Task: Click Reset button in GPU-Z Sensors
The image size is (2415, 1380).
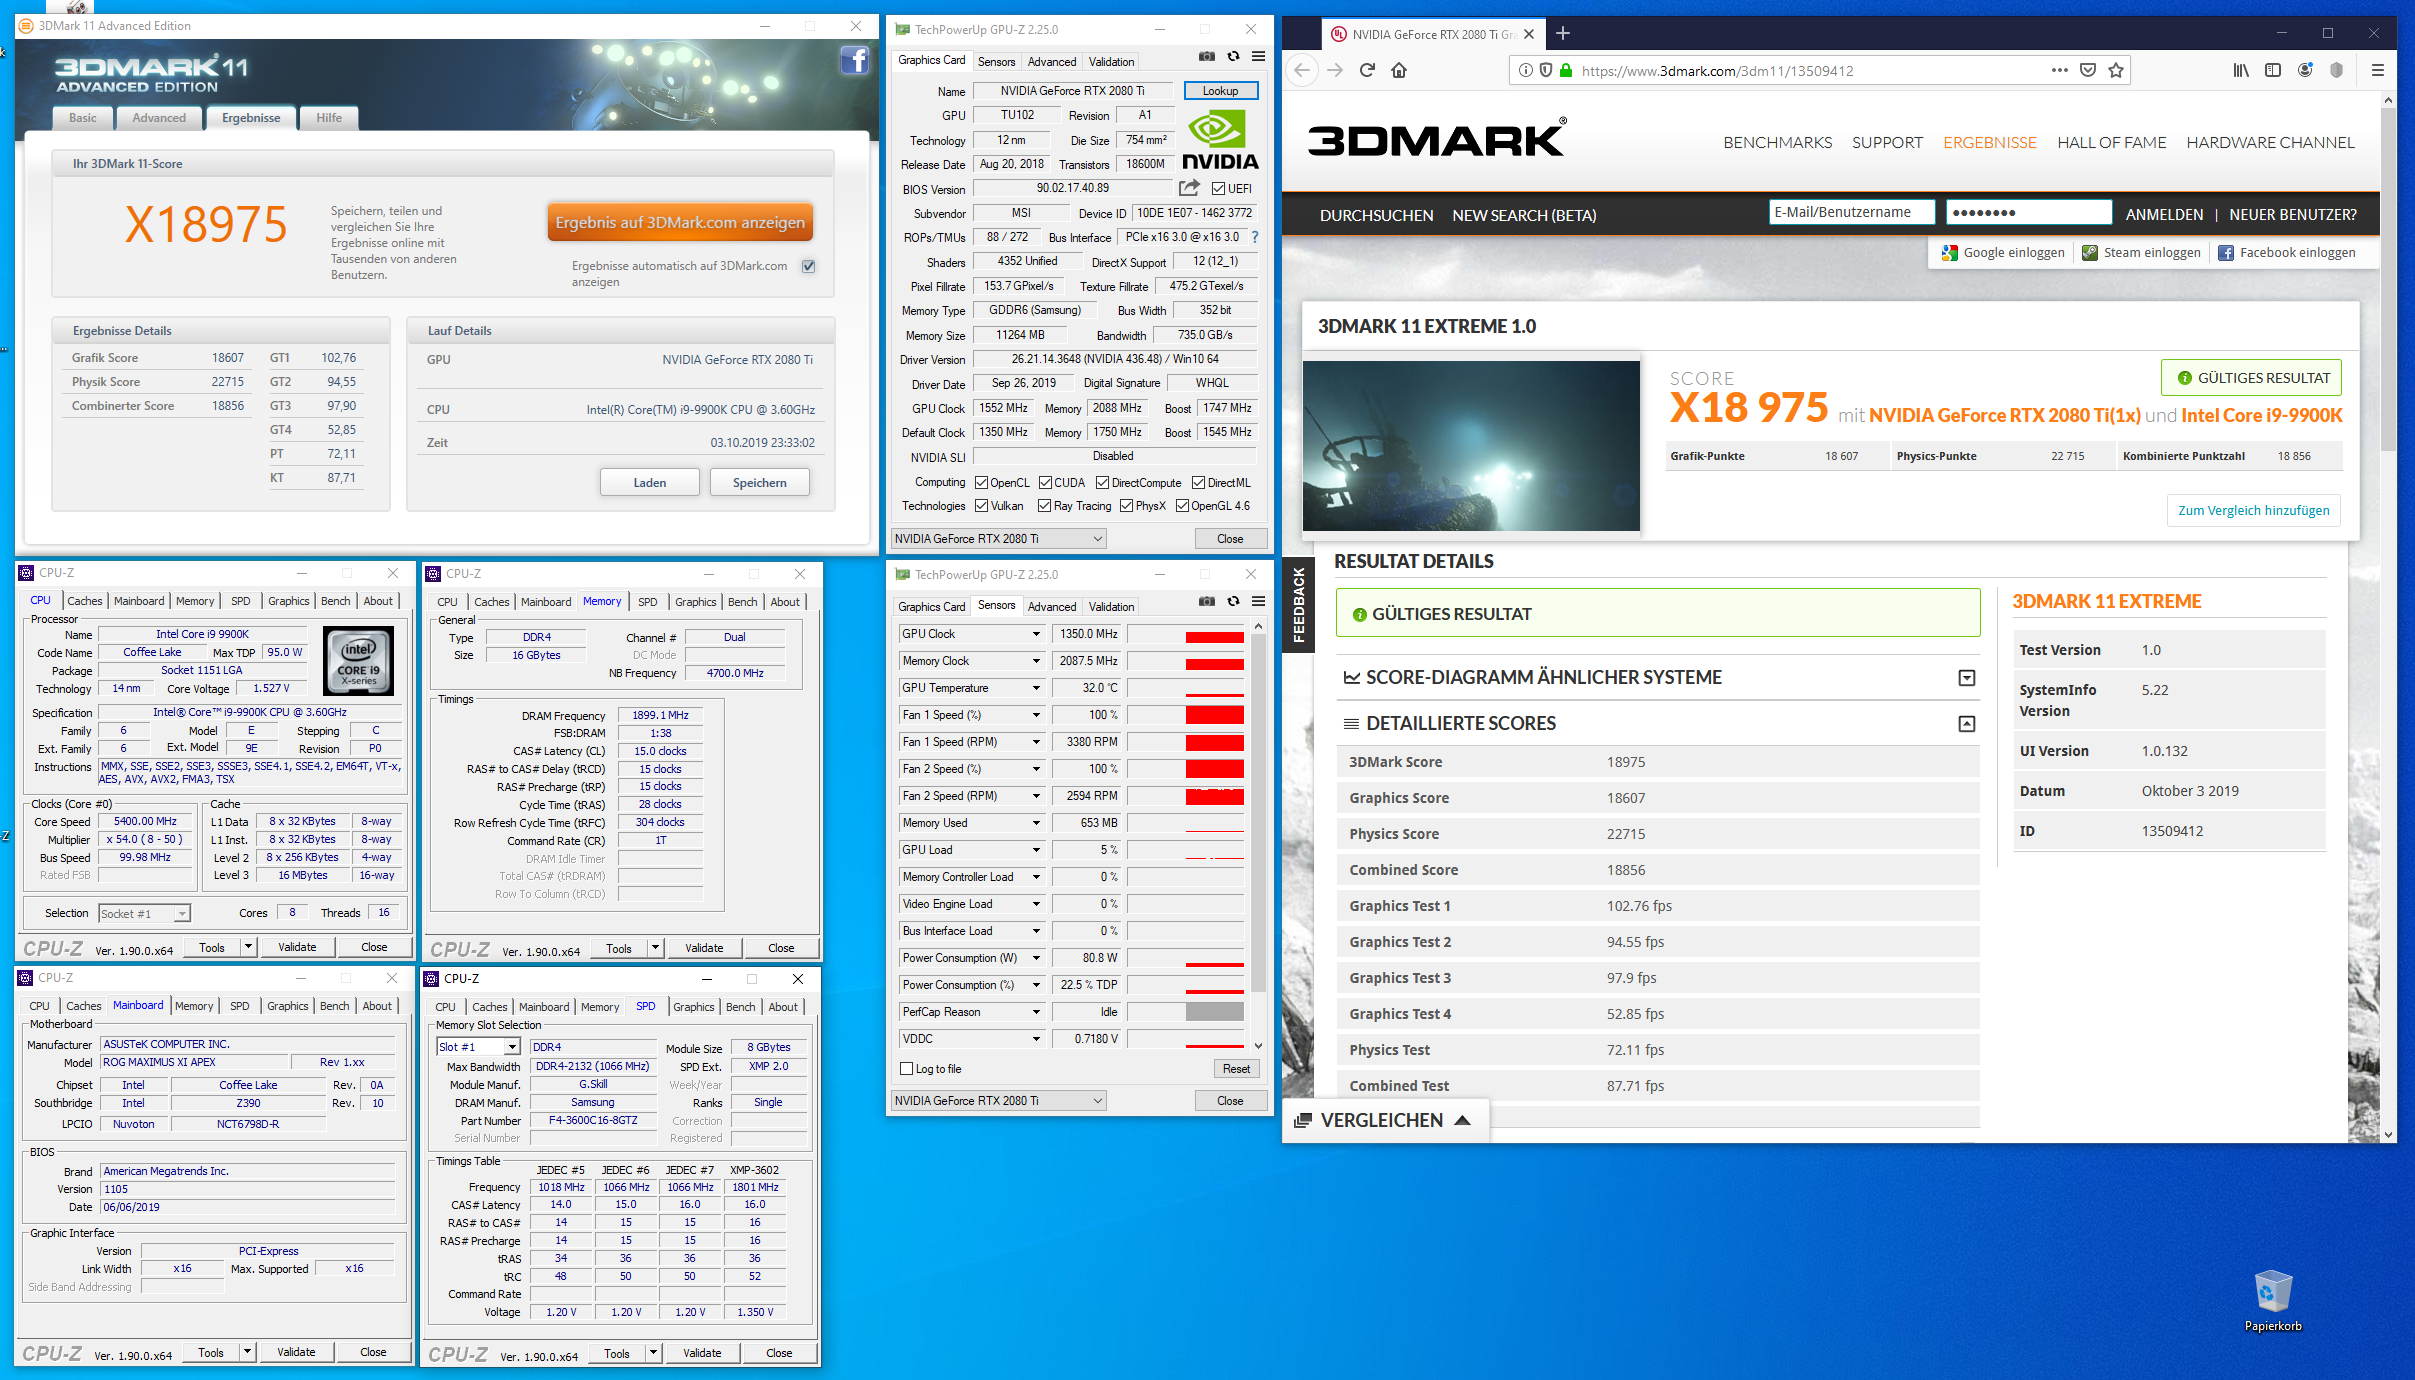Action: pyautogui.click(x=1236, y=1069)
